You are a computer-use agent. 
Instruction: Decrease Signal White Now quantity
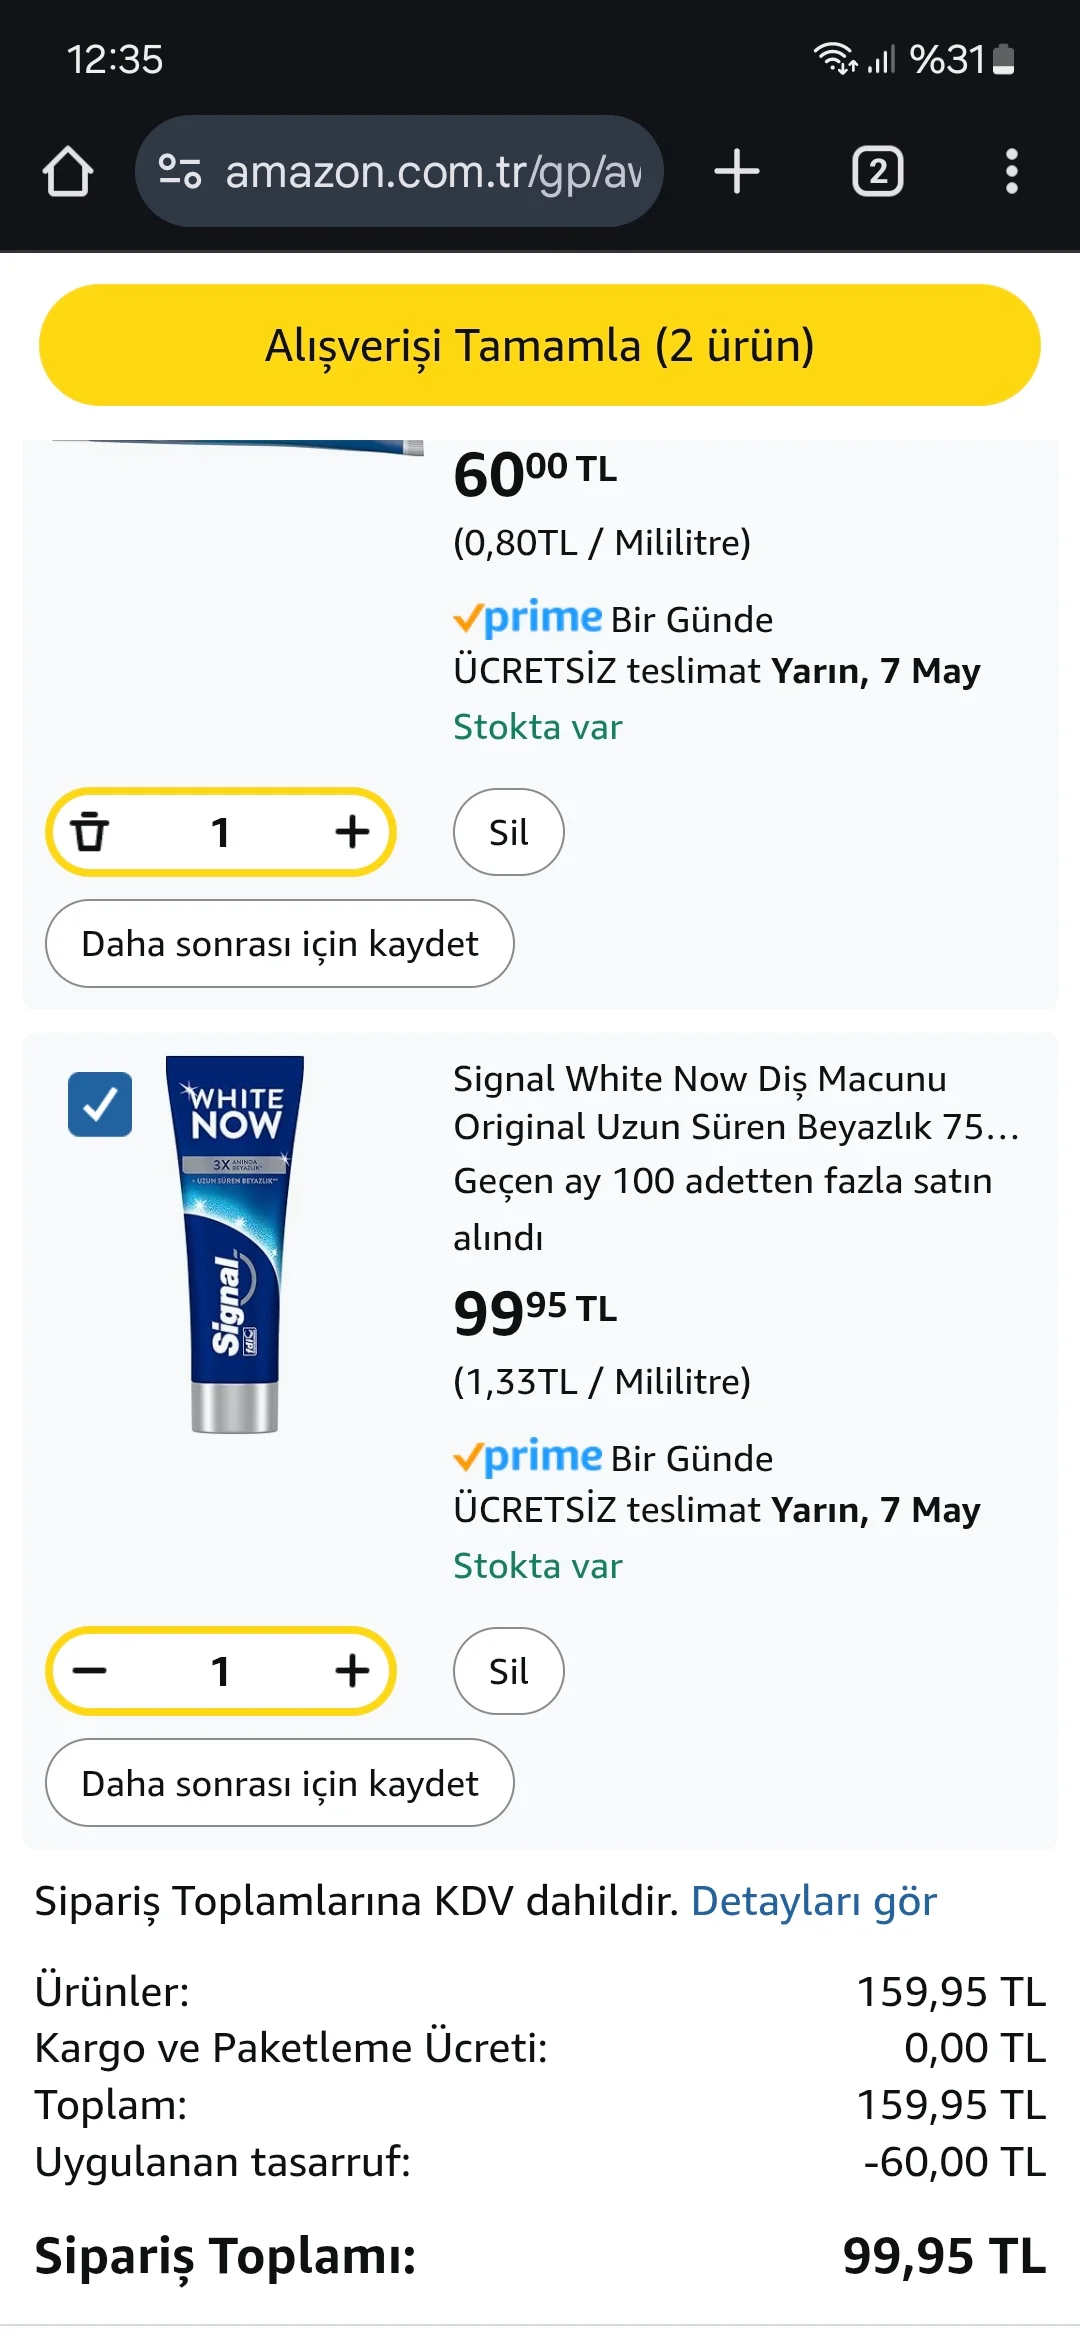point(90,1671)
